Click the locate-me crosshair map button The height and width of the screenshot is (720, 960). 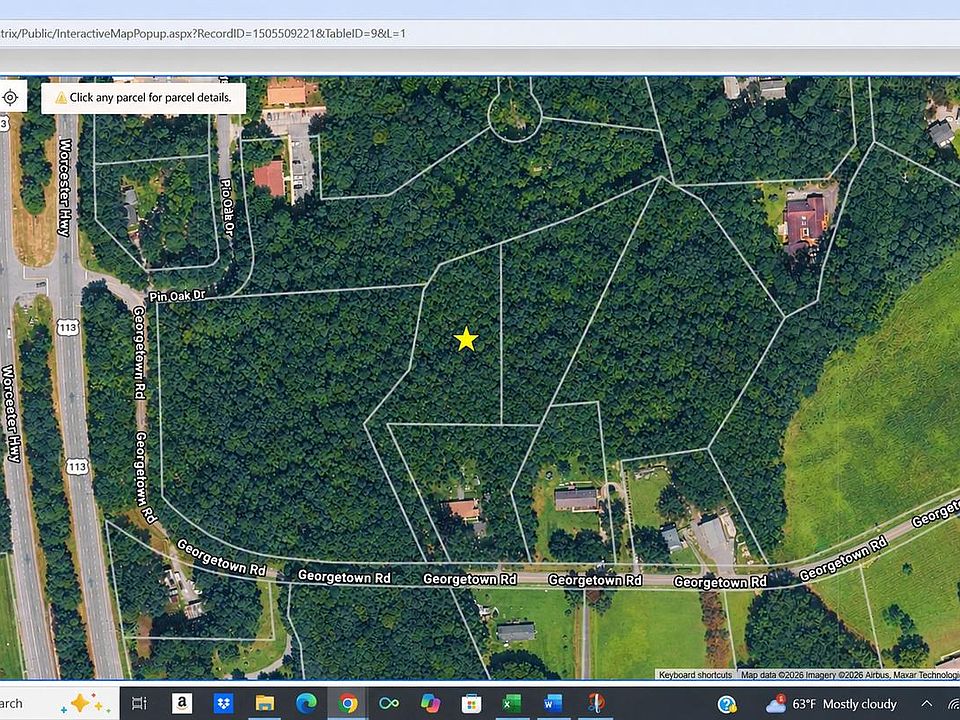coord(10,97)
